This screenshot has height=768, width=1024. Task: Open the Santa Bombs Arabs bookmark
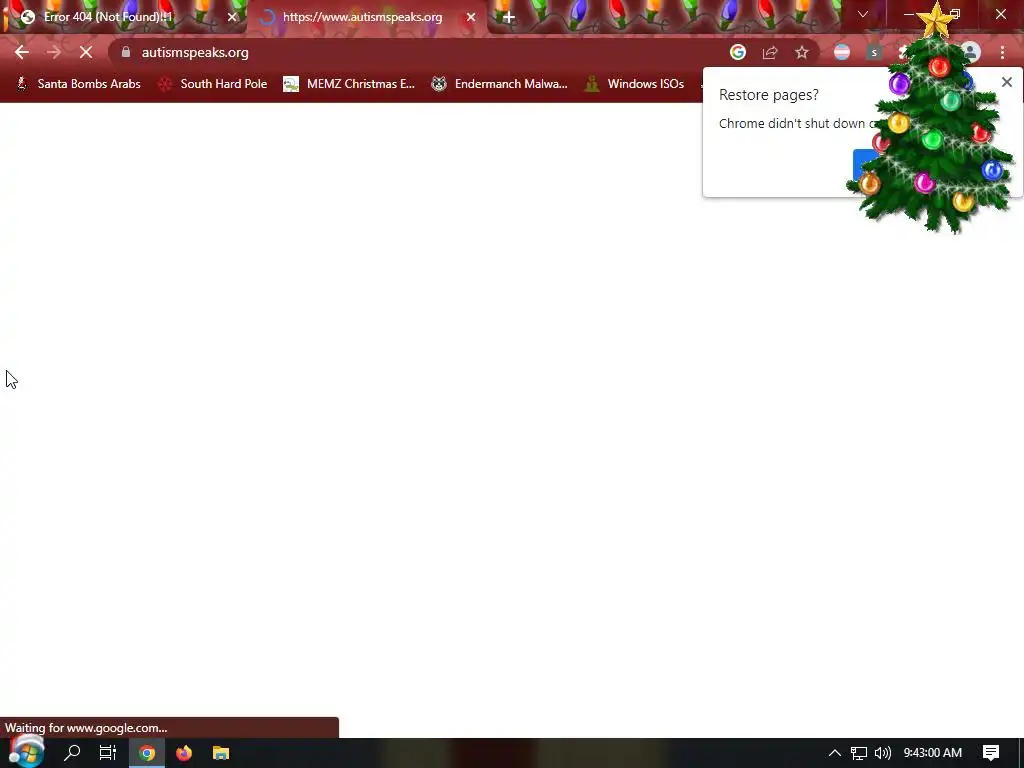(x=78, y=84)
